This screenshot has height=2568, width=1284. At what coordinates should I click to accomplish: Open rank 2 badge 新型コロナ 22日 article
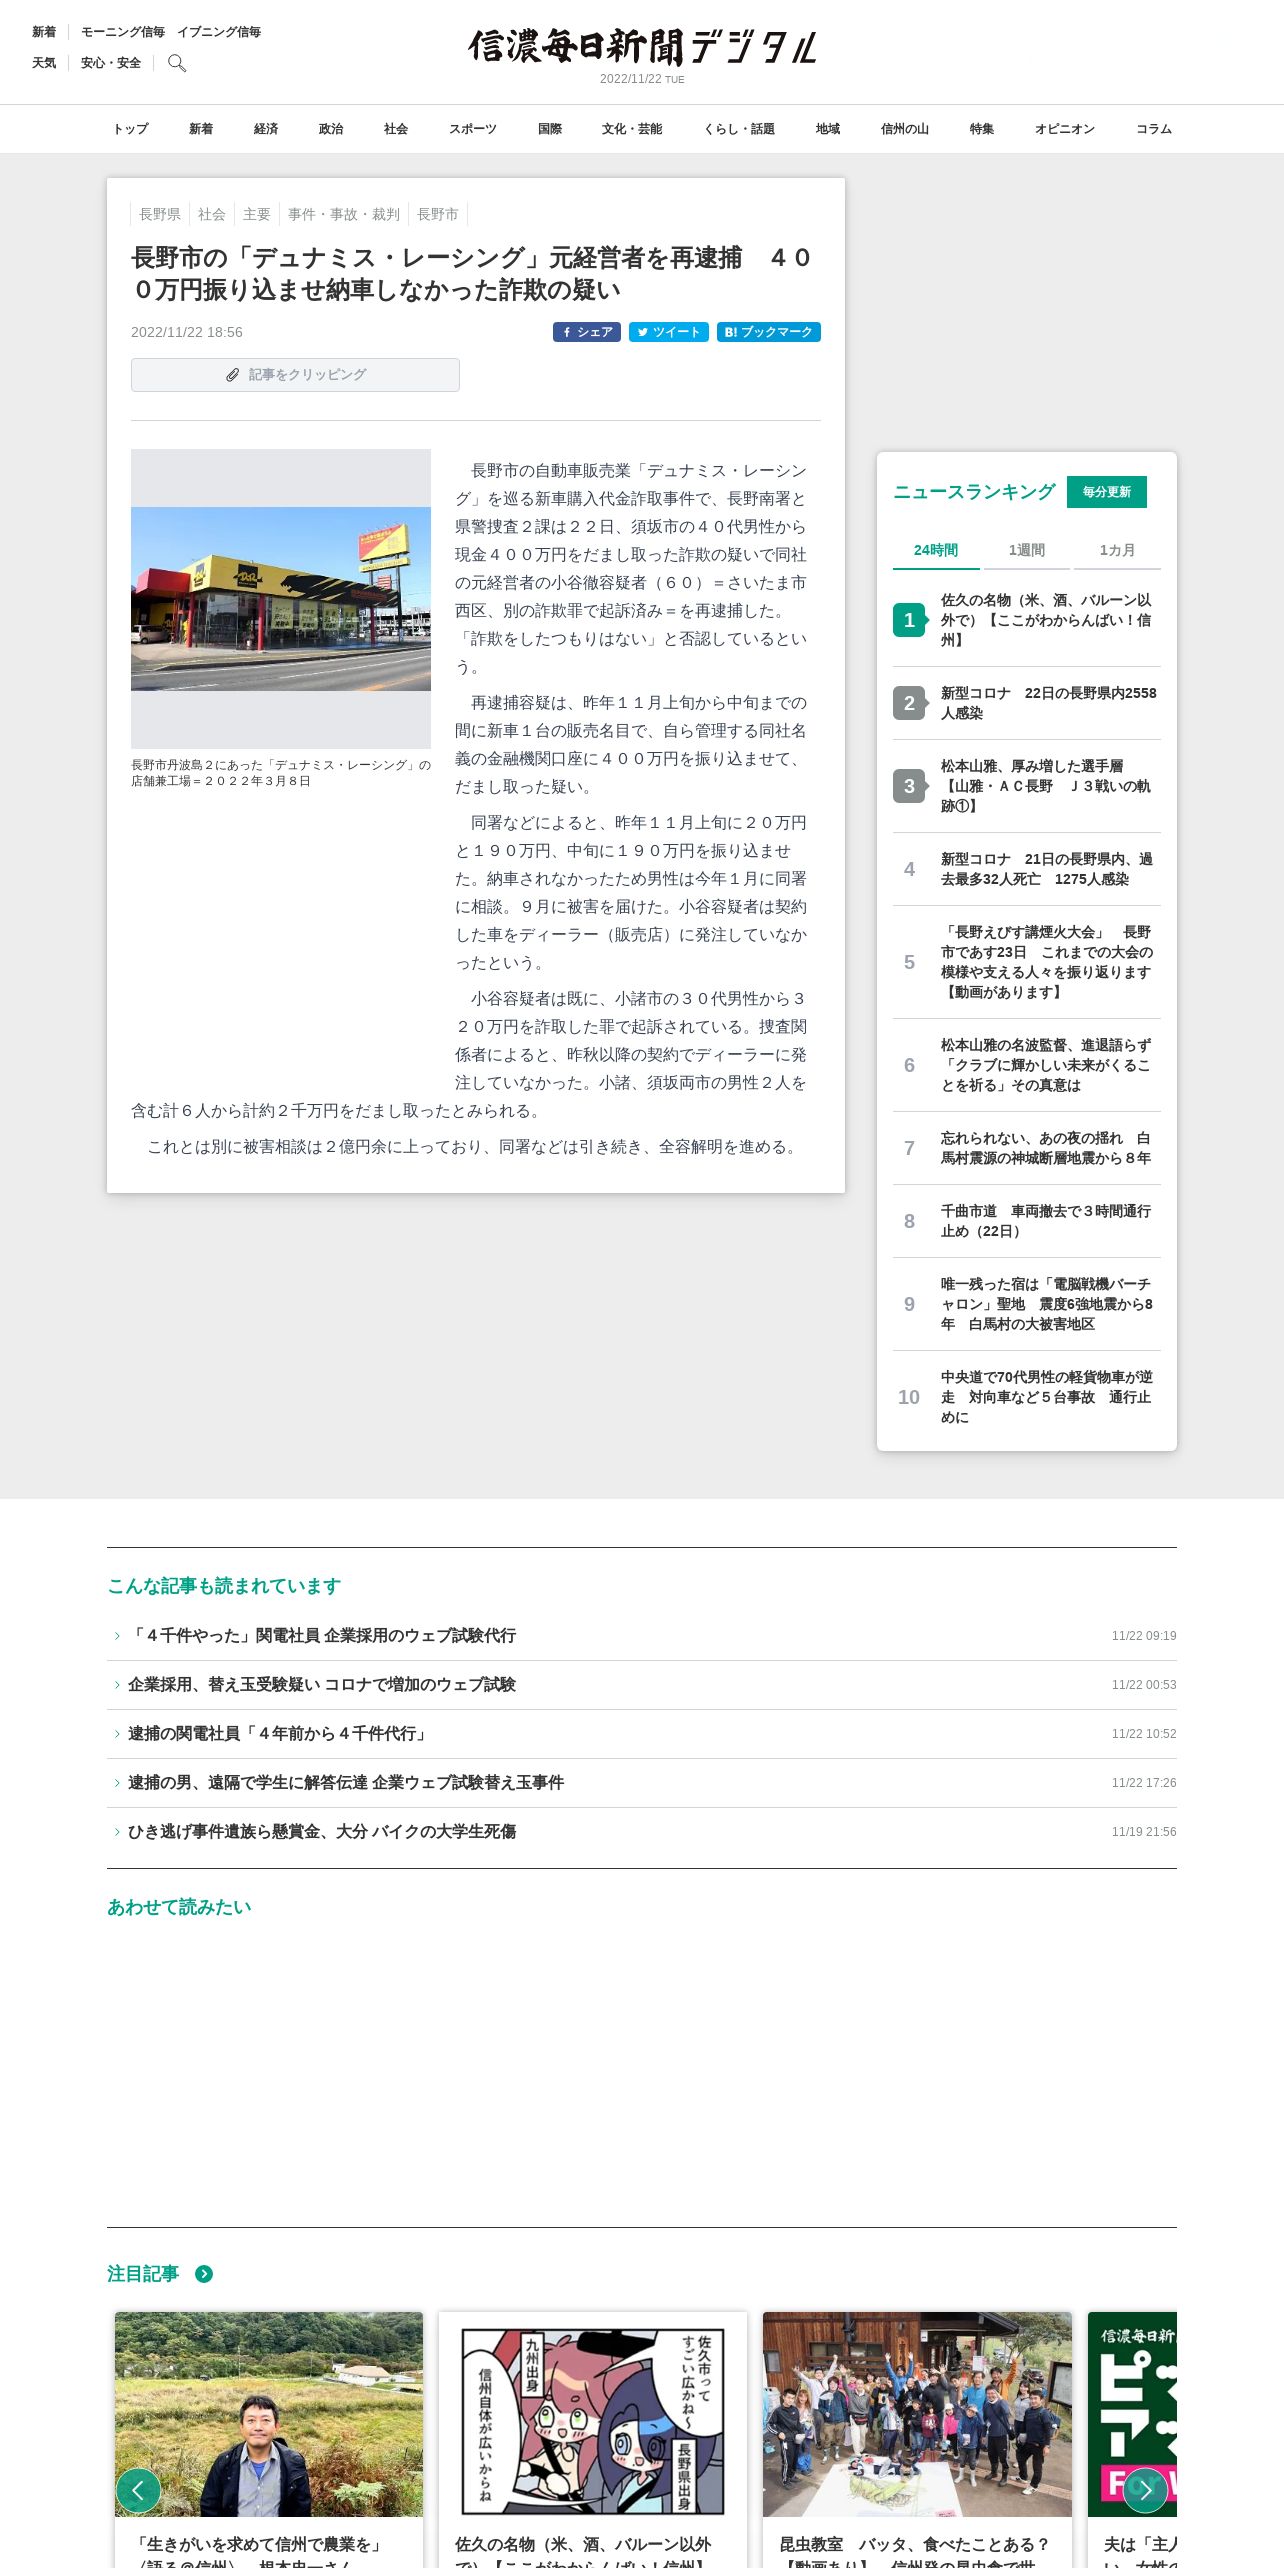coord(909,703)
